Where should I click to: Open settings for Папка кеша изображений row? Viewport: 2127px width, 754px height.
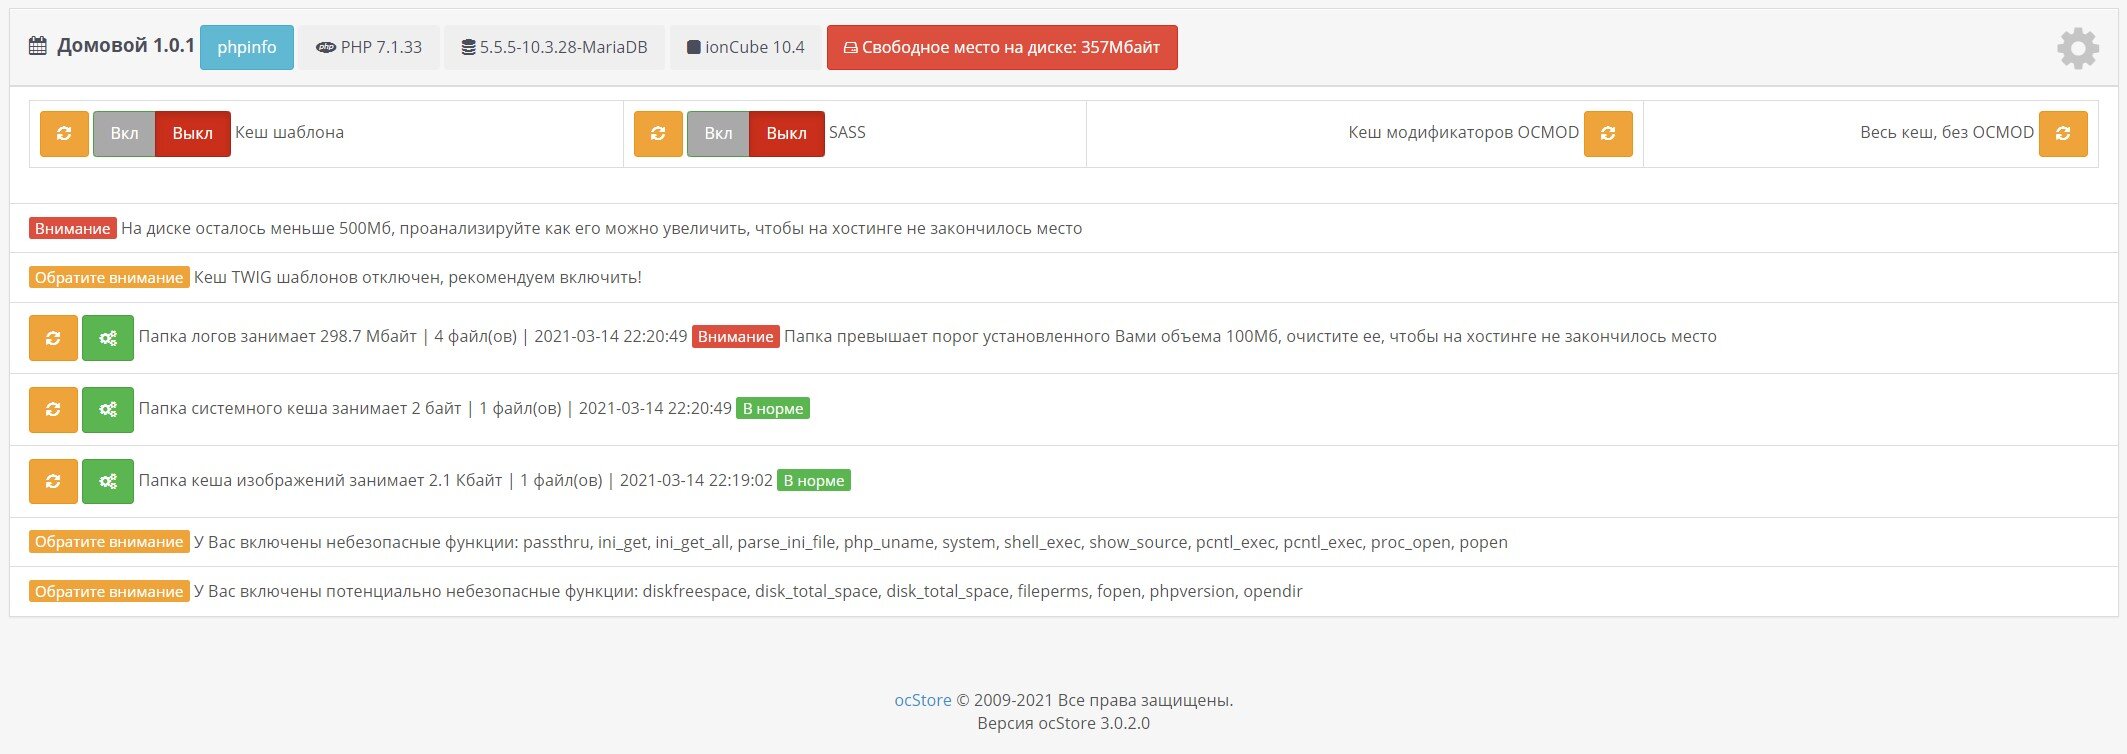click(108, 482)
